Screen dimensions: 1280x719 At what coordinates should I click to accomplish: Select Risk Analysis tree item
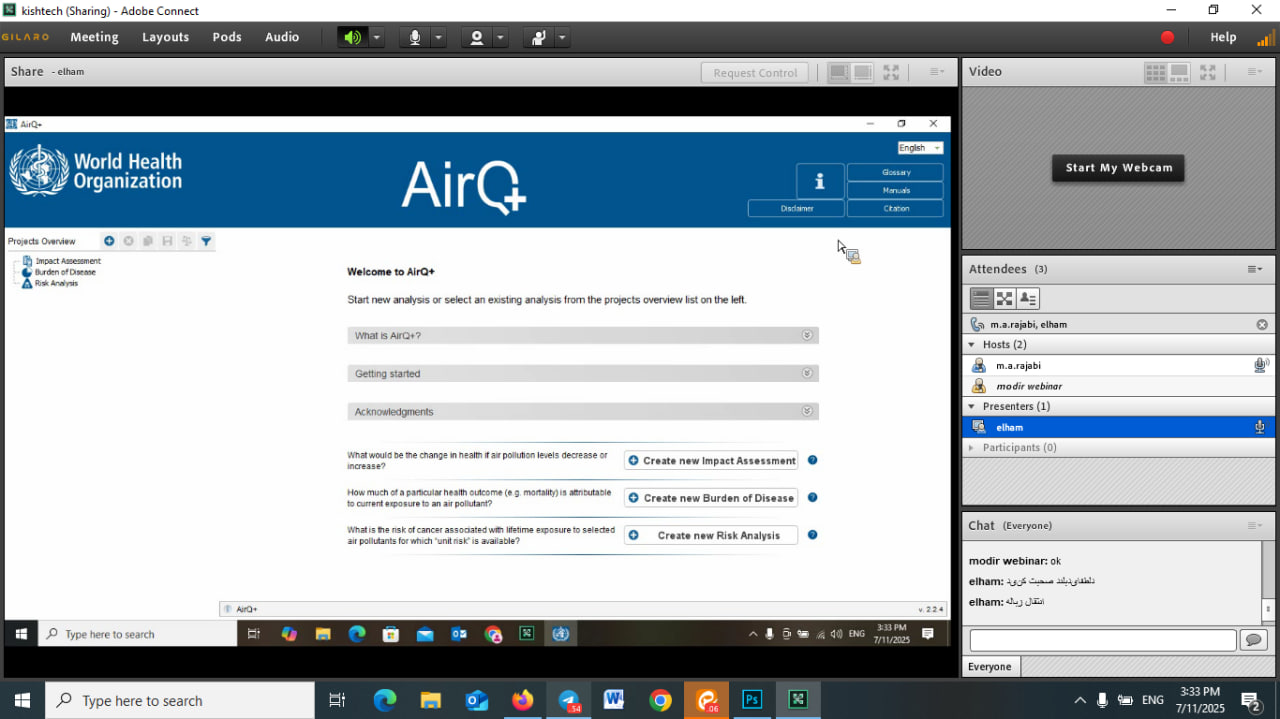[49, 283]
